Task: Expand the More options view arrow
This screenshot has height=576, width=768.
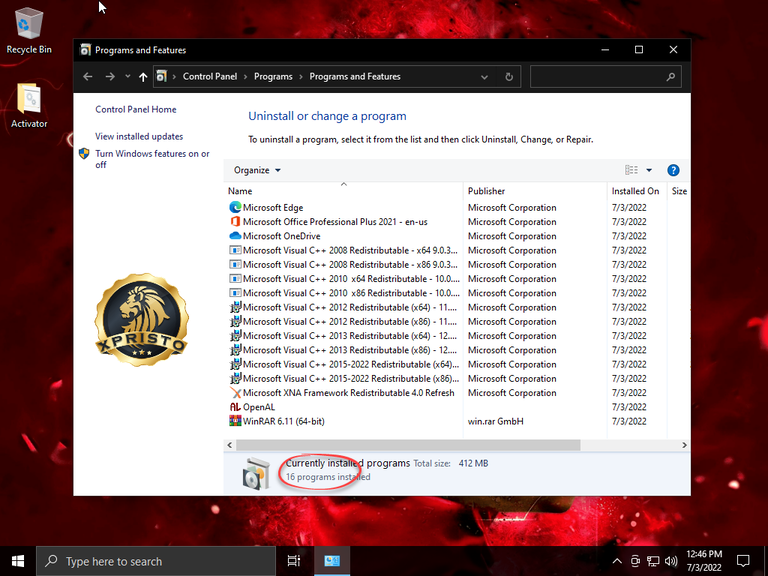Action: tap(649, 170)
